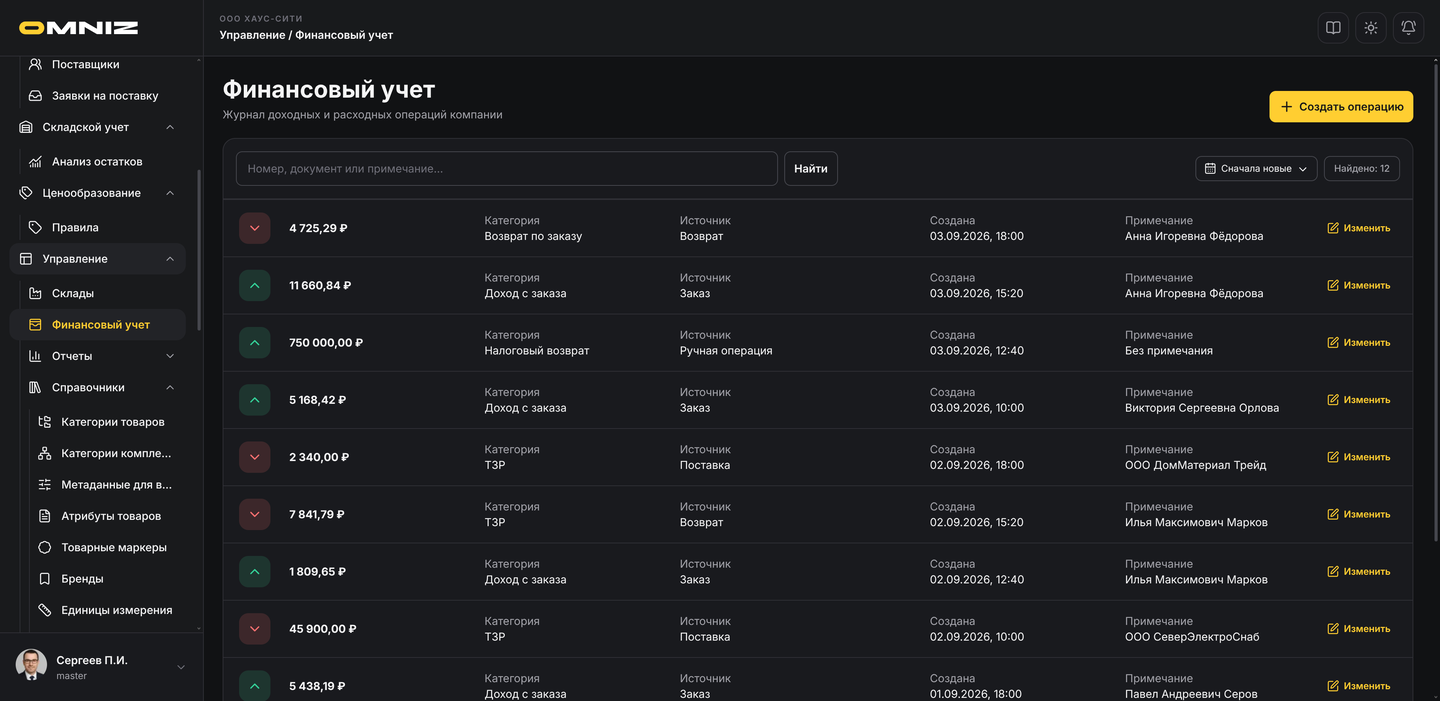Click the Поставщики sidebar icon
The width and height of the screenshot is (1440, 701).
(x=35, y=64)
